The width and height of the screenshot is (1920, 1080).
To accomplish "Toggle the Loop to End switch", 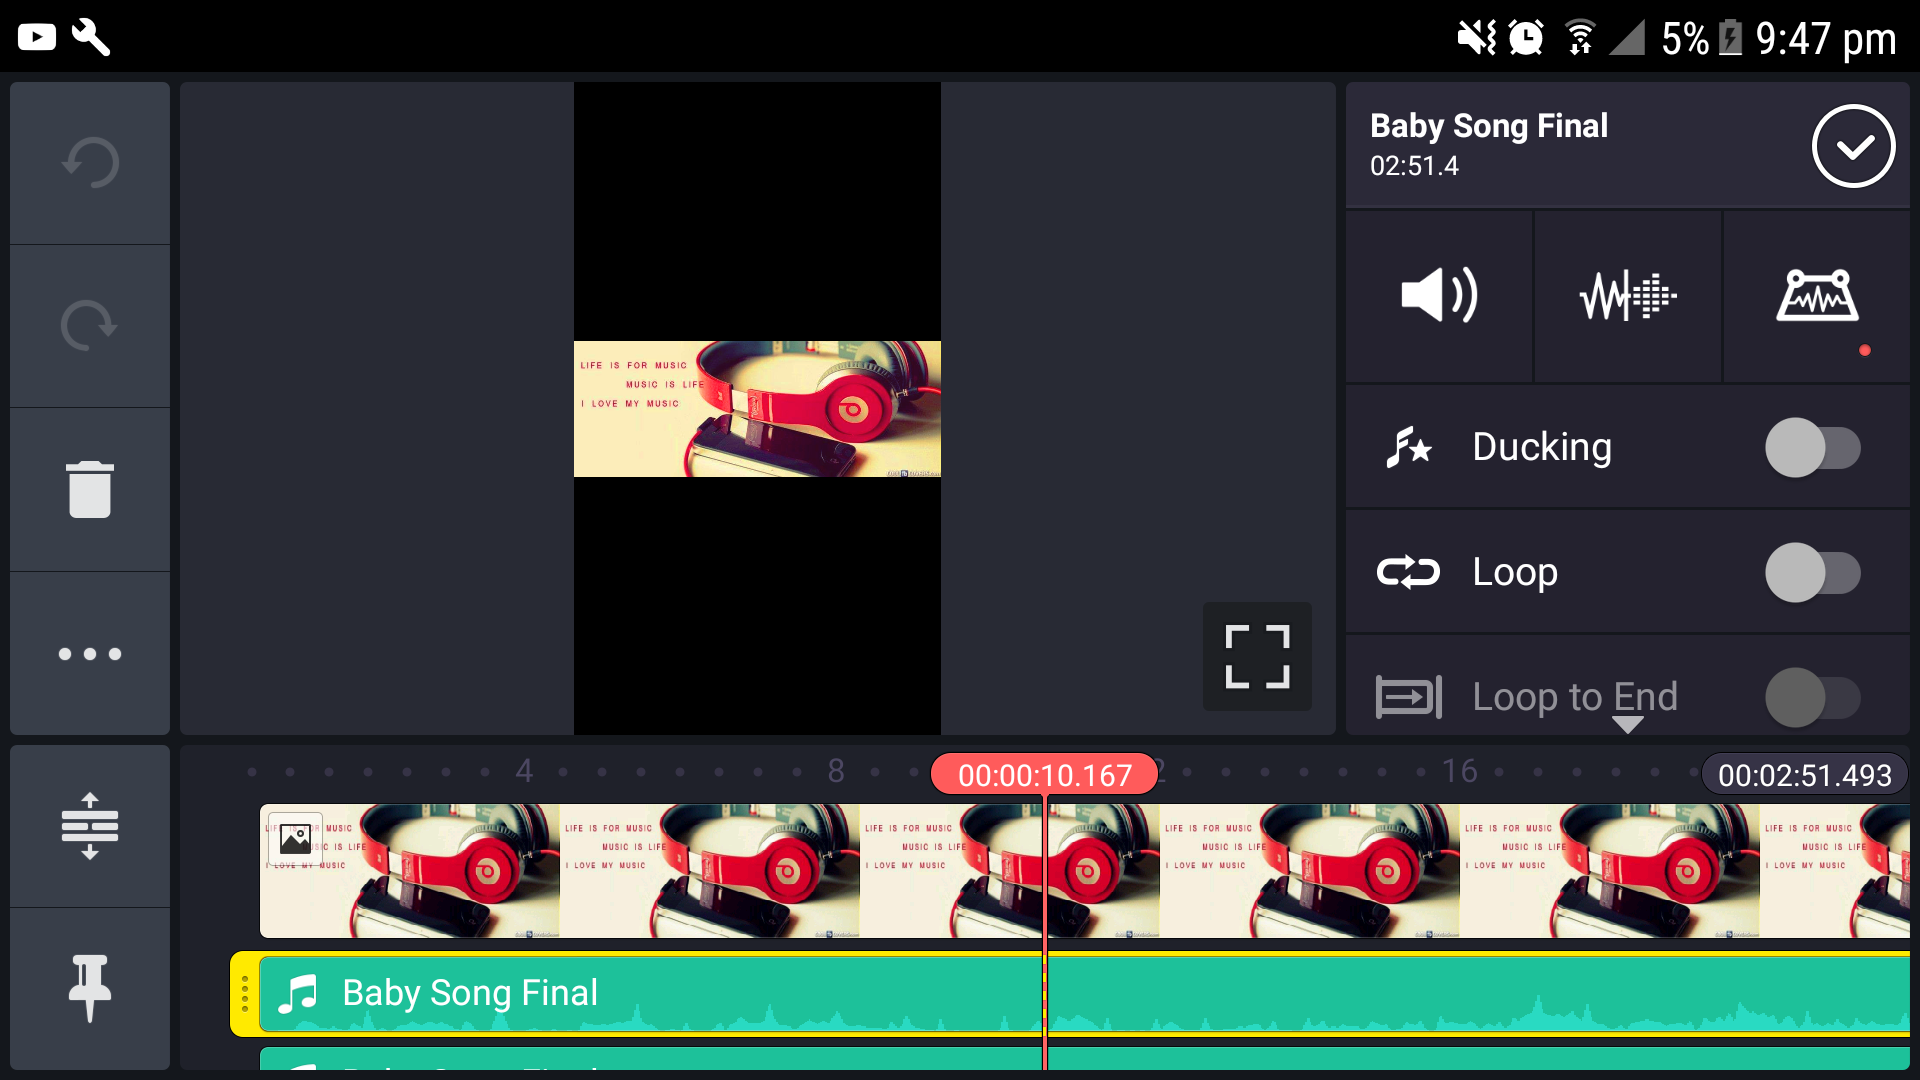I will 1811,697.
